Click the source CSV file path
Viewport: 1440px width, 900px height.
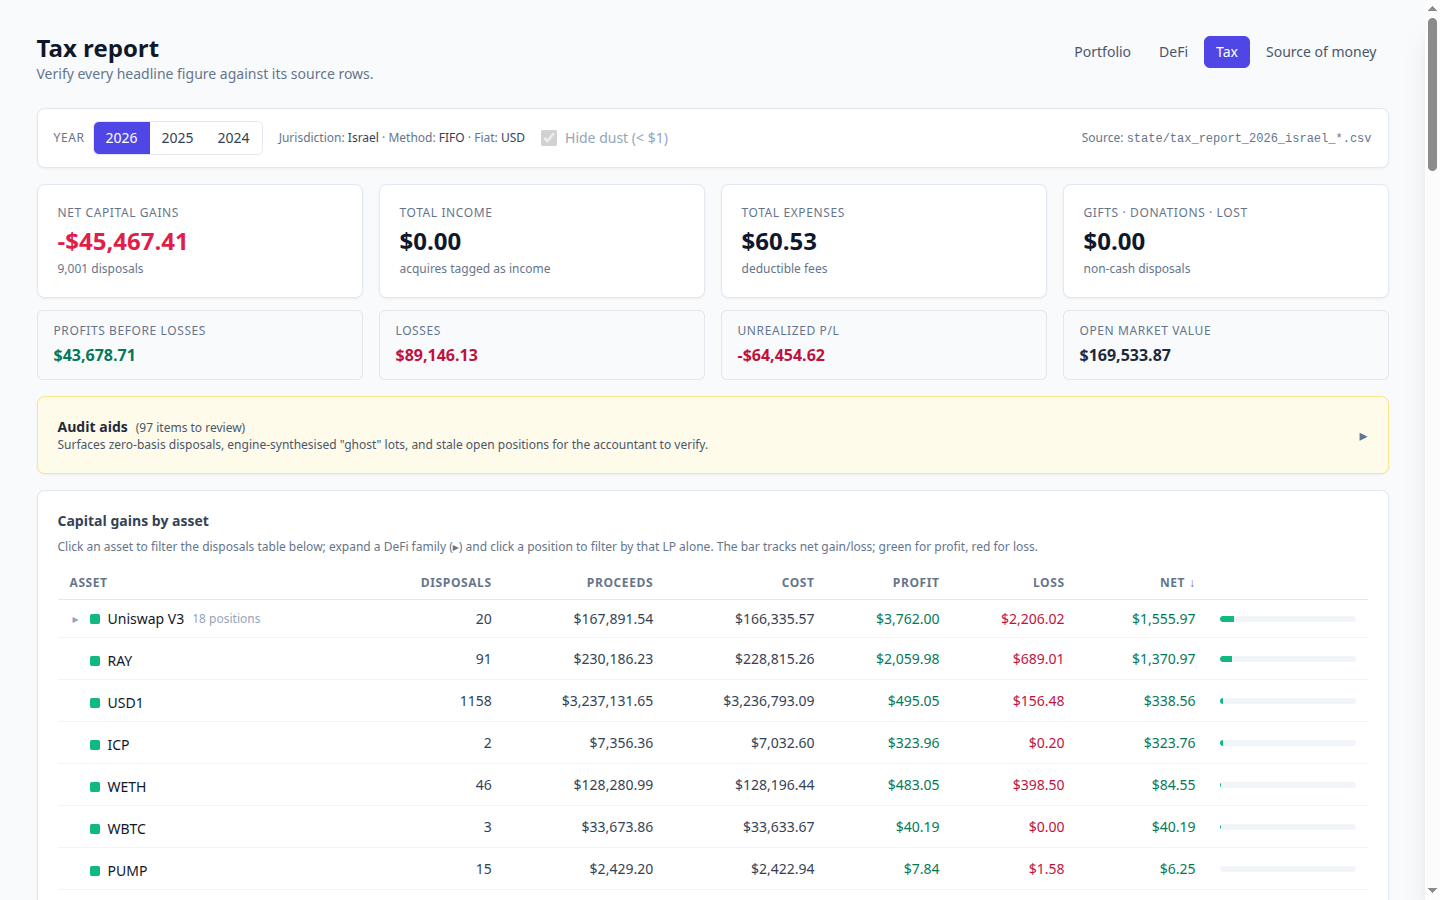click(1249, 138)
